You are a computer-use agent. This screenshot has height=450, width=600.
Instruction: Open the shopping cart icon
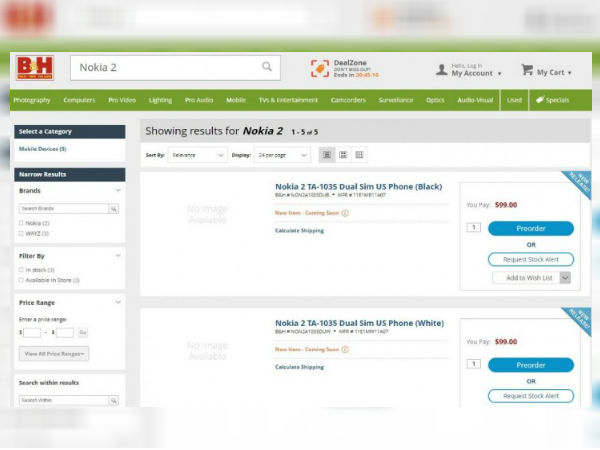click(527, 70)
